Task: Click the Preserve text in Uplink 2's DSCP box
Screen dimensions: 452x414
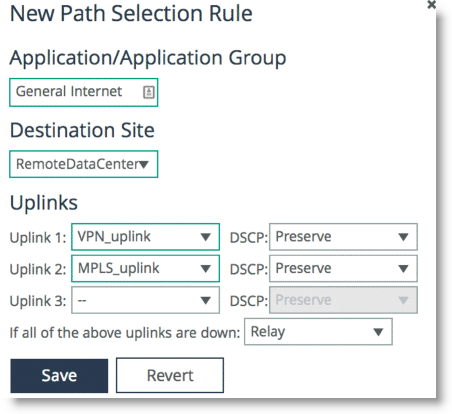Action: 303,268
